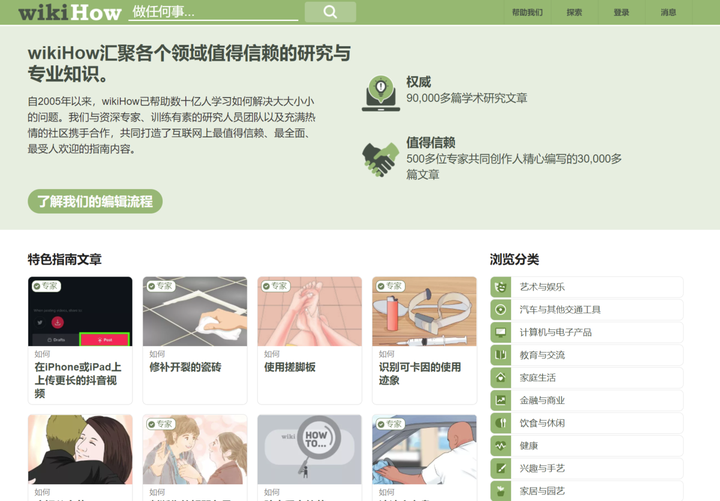The width and height of the screenshot is (720, 501).
Task: Open the 健康 category link
Action: point(587,445)
